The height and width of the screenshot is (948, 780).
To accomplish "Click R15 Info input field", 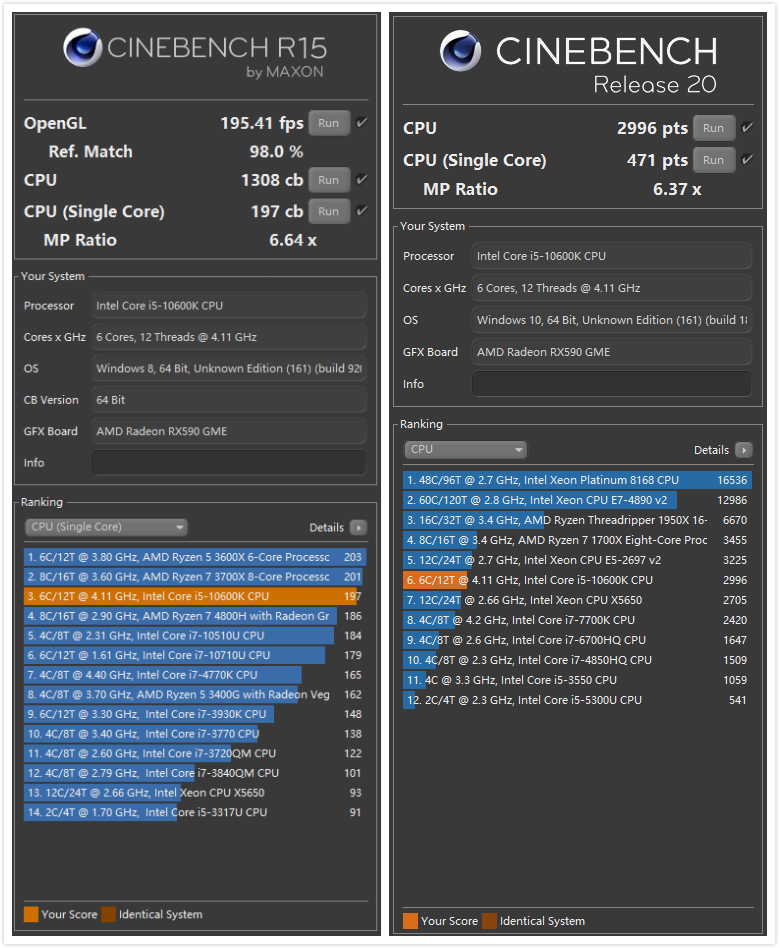I will point(229,463).
